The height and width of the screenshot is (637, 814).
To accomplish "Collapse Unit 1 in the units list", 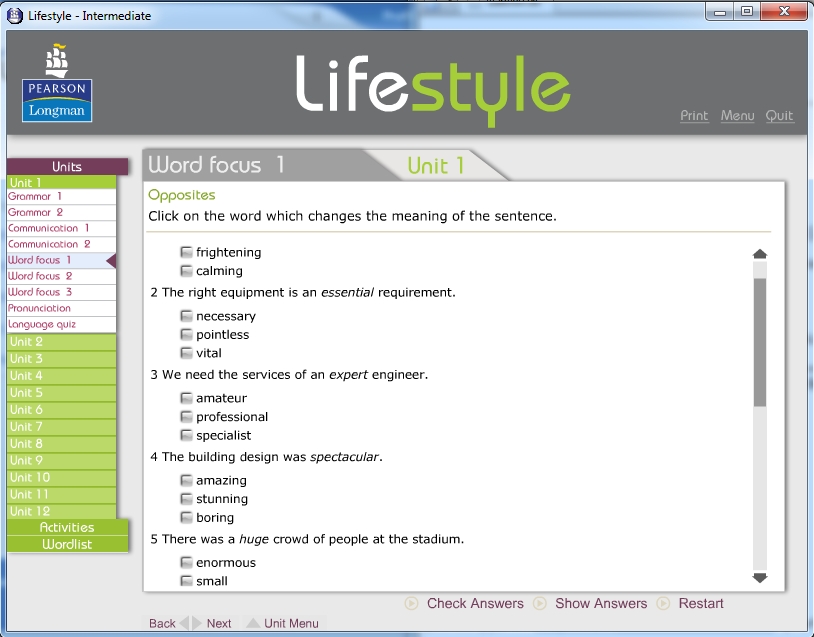I will 61,182.
